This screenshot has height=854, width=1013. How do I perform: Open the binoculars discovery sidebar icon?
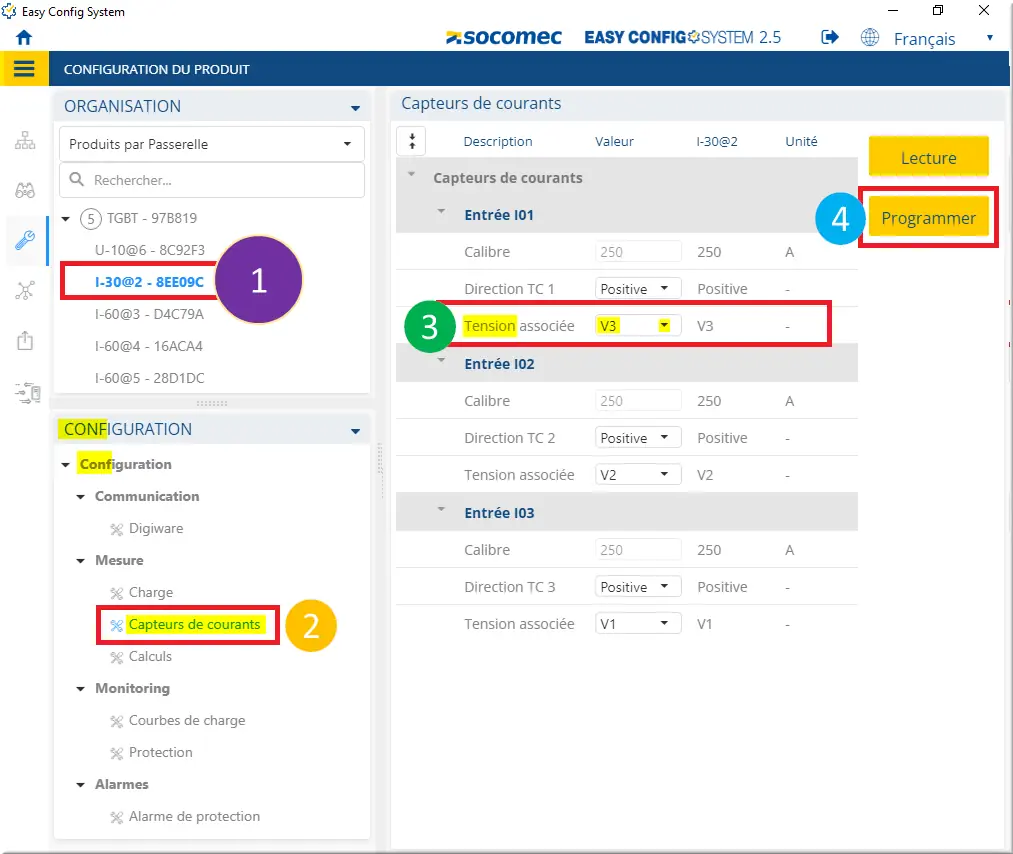[x=25, y=191]
